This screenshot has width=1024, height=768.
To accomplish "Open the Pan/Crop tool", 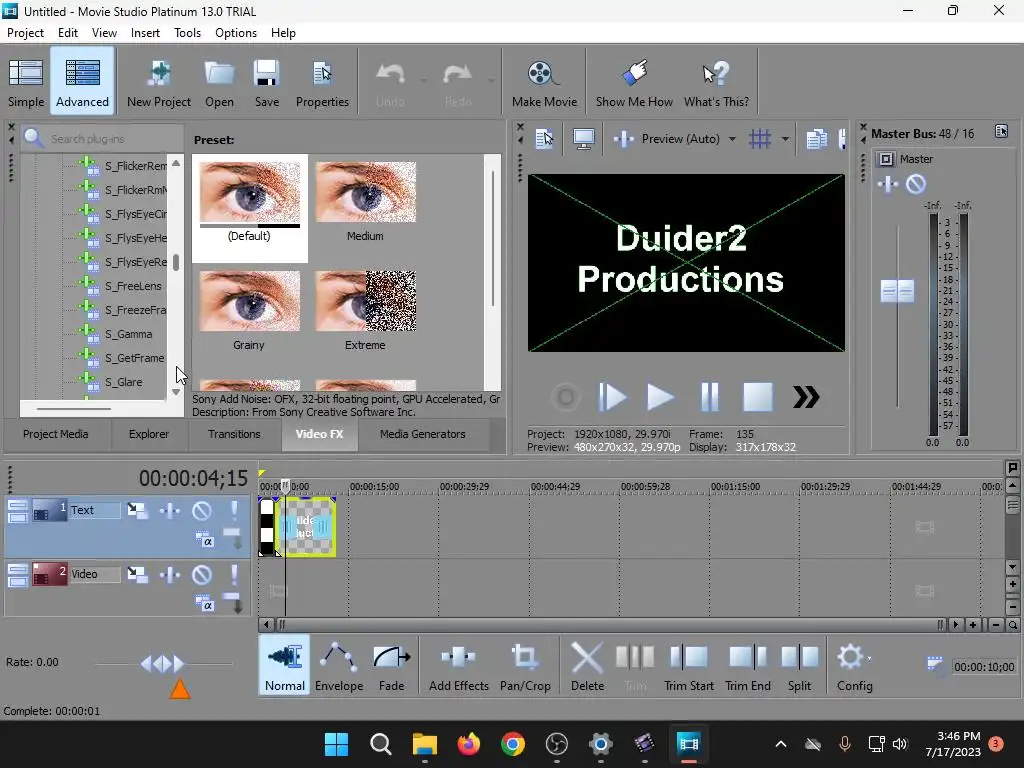I will click(x=525, y=667).
